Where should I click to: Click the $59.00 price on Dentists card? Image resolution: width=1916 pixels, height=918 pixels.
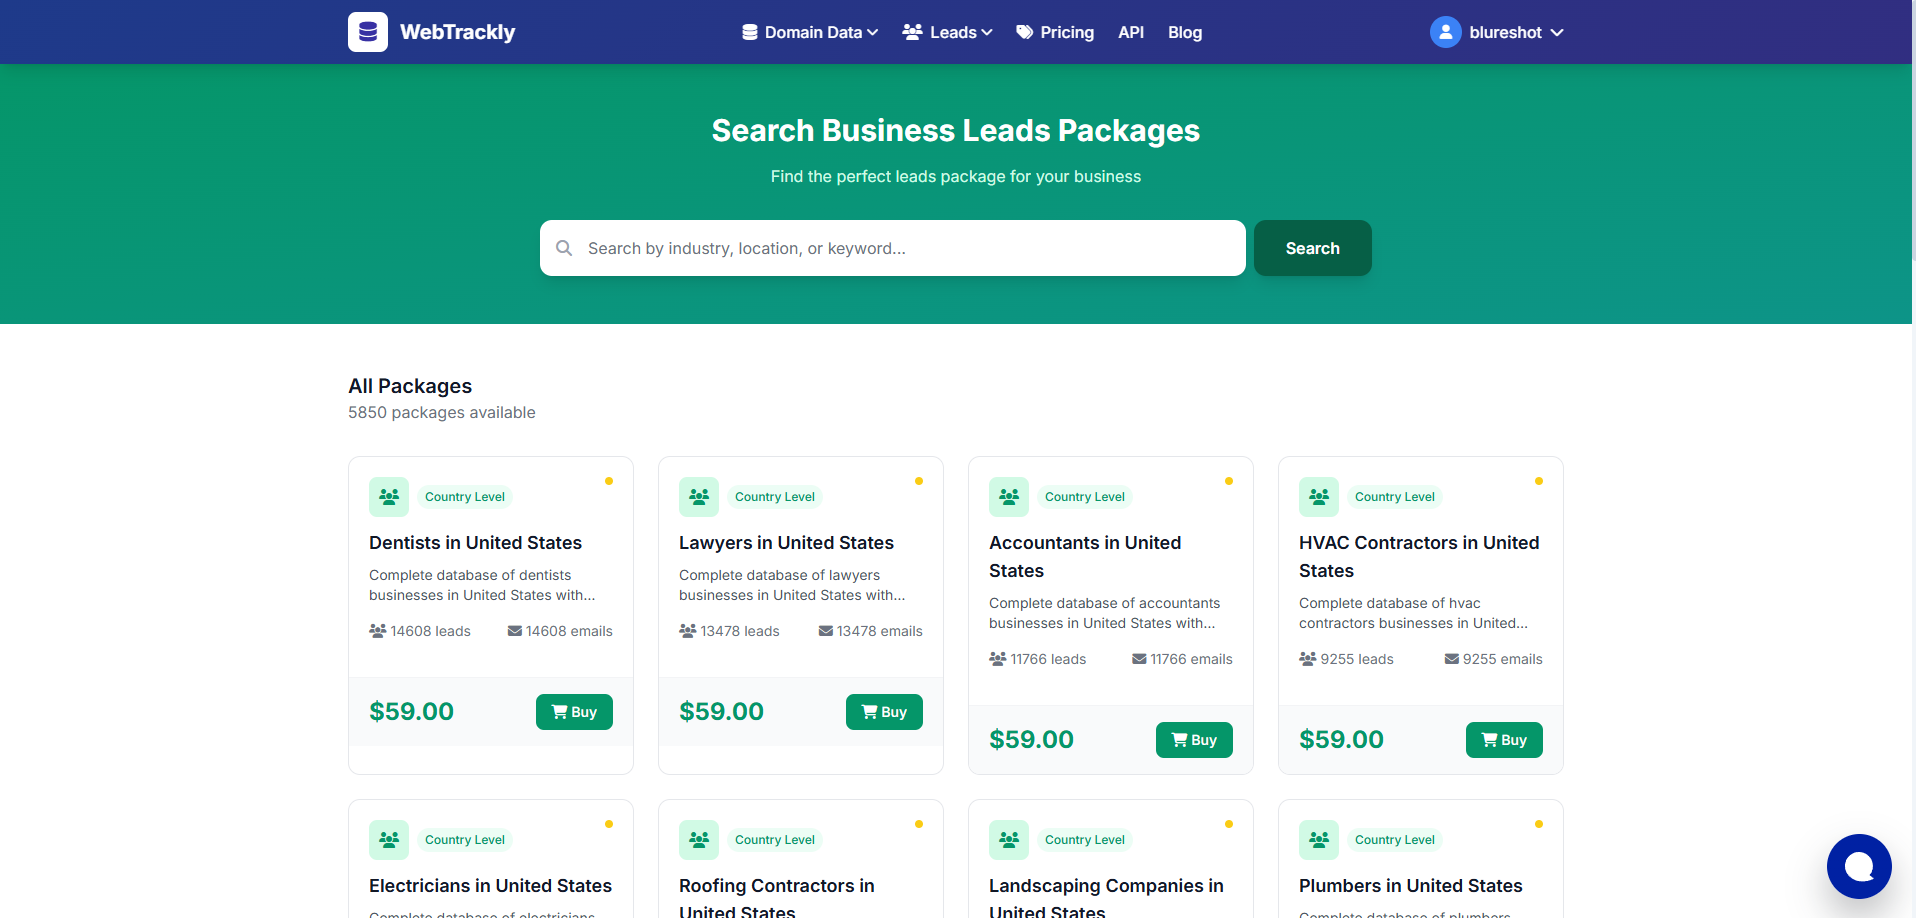pos(411,712)
